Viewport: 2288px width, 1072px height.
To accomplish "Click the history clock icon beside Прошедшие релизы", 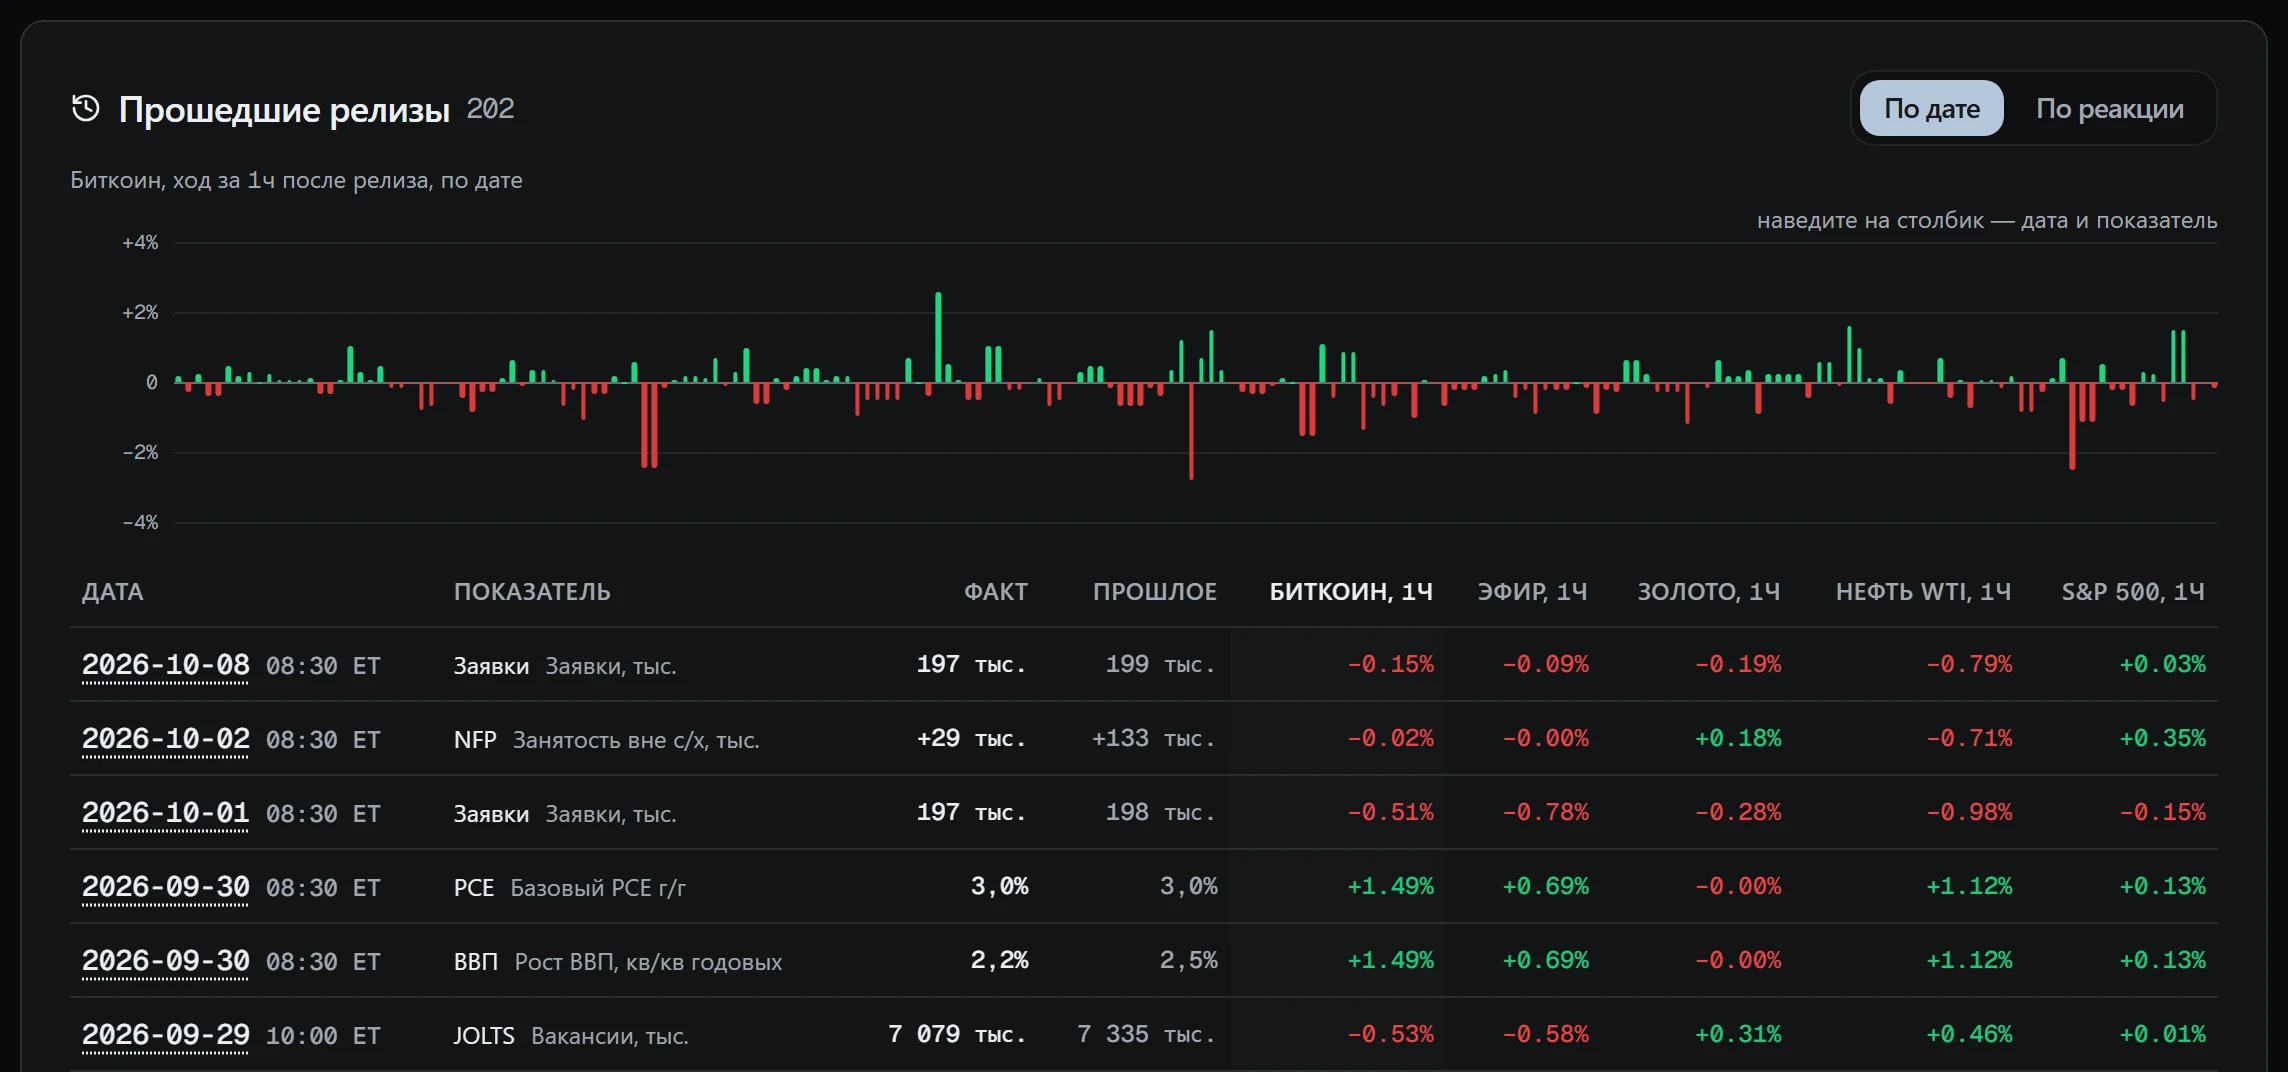I will 86,108.
